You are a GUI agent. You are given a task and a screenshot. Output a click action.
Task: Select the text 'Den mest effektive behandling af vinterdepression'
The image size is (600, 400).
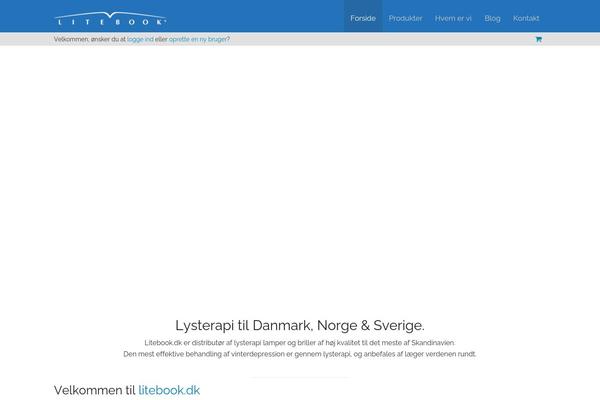click(x=204, y=354)
